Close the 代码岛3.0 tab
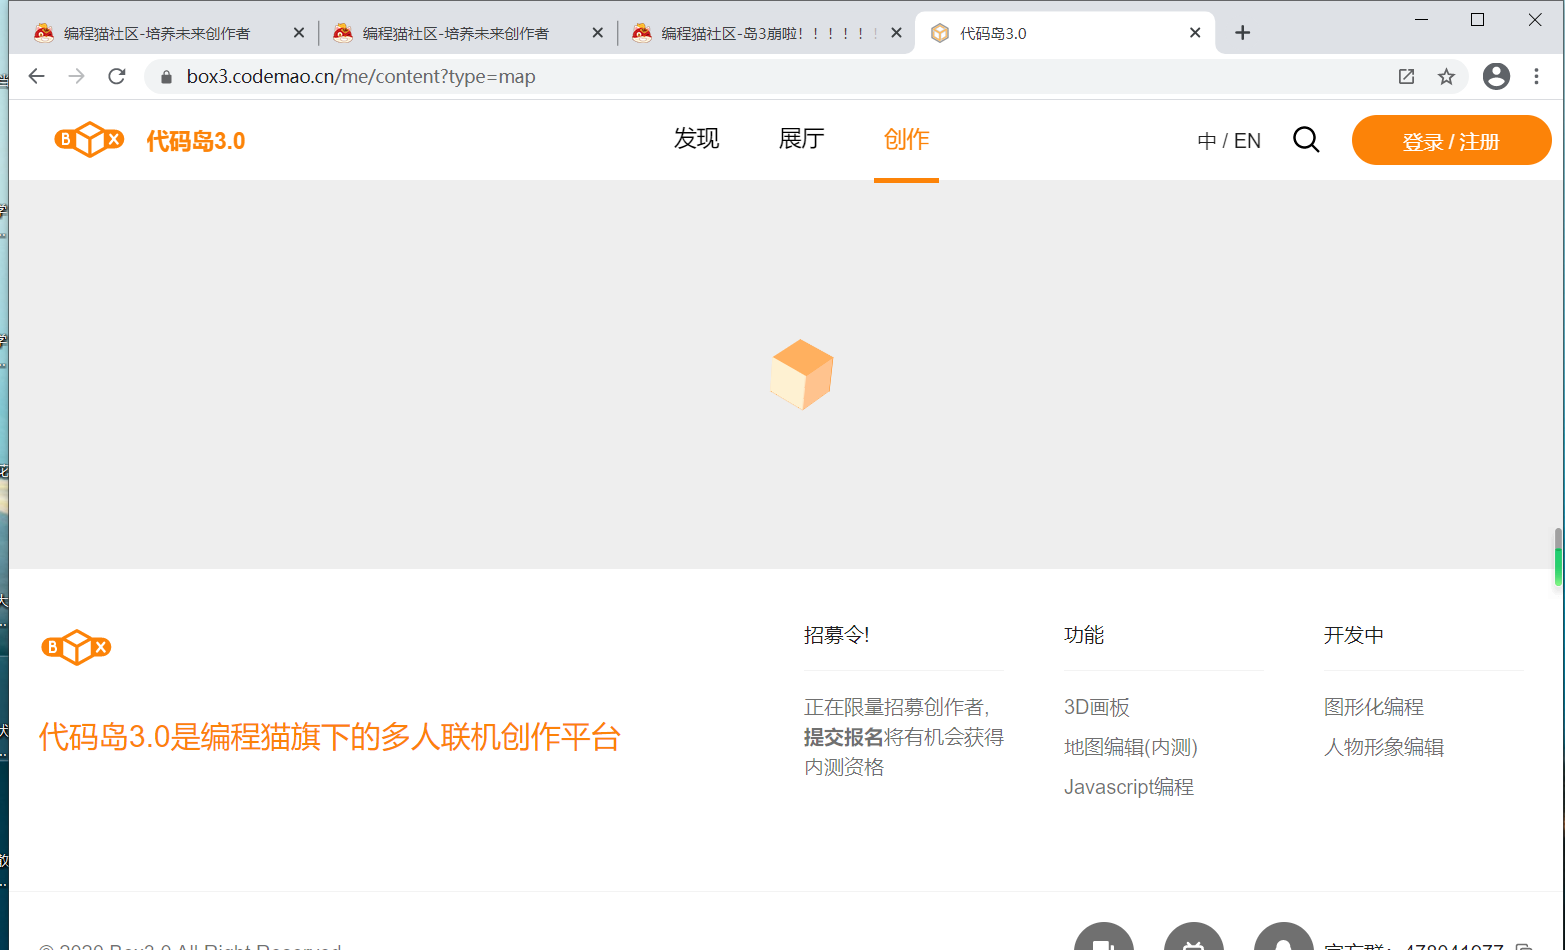This screenshot has height=950, width=1565. pyautogui.click(x=1195, y=33)
